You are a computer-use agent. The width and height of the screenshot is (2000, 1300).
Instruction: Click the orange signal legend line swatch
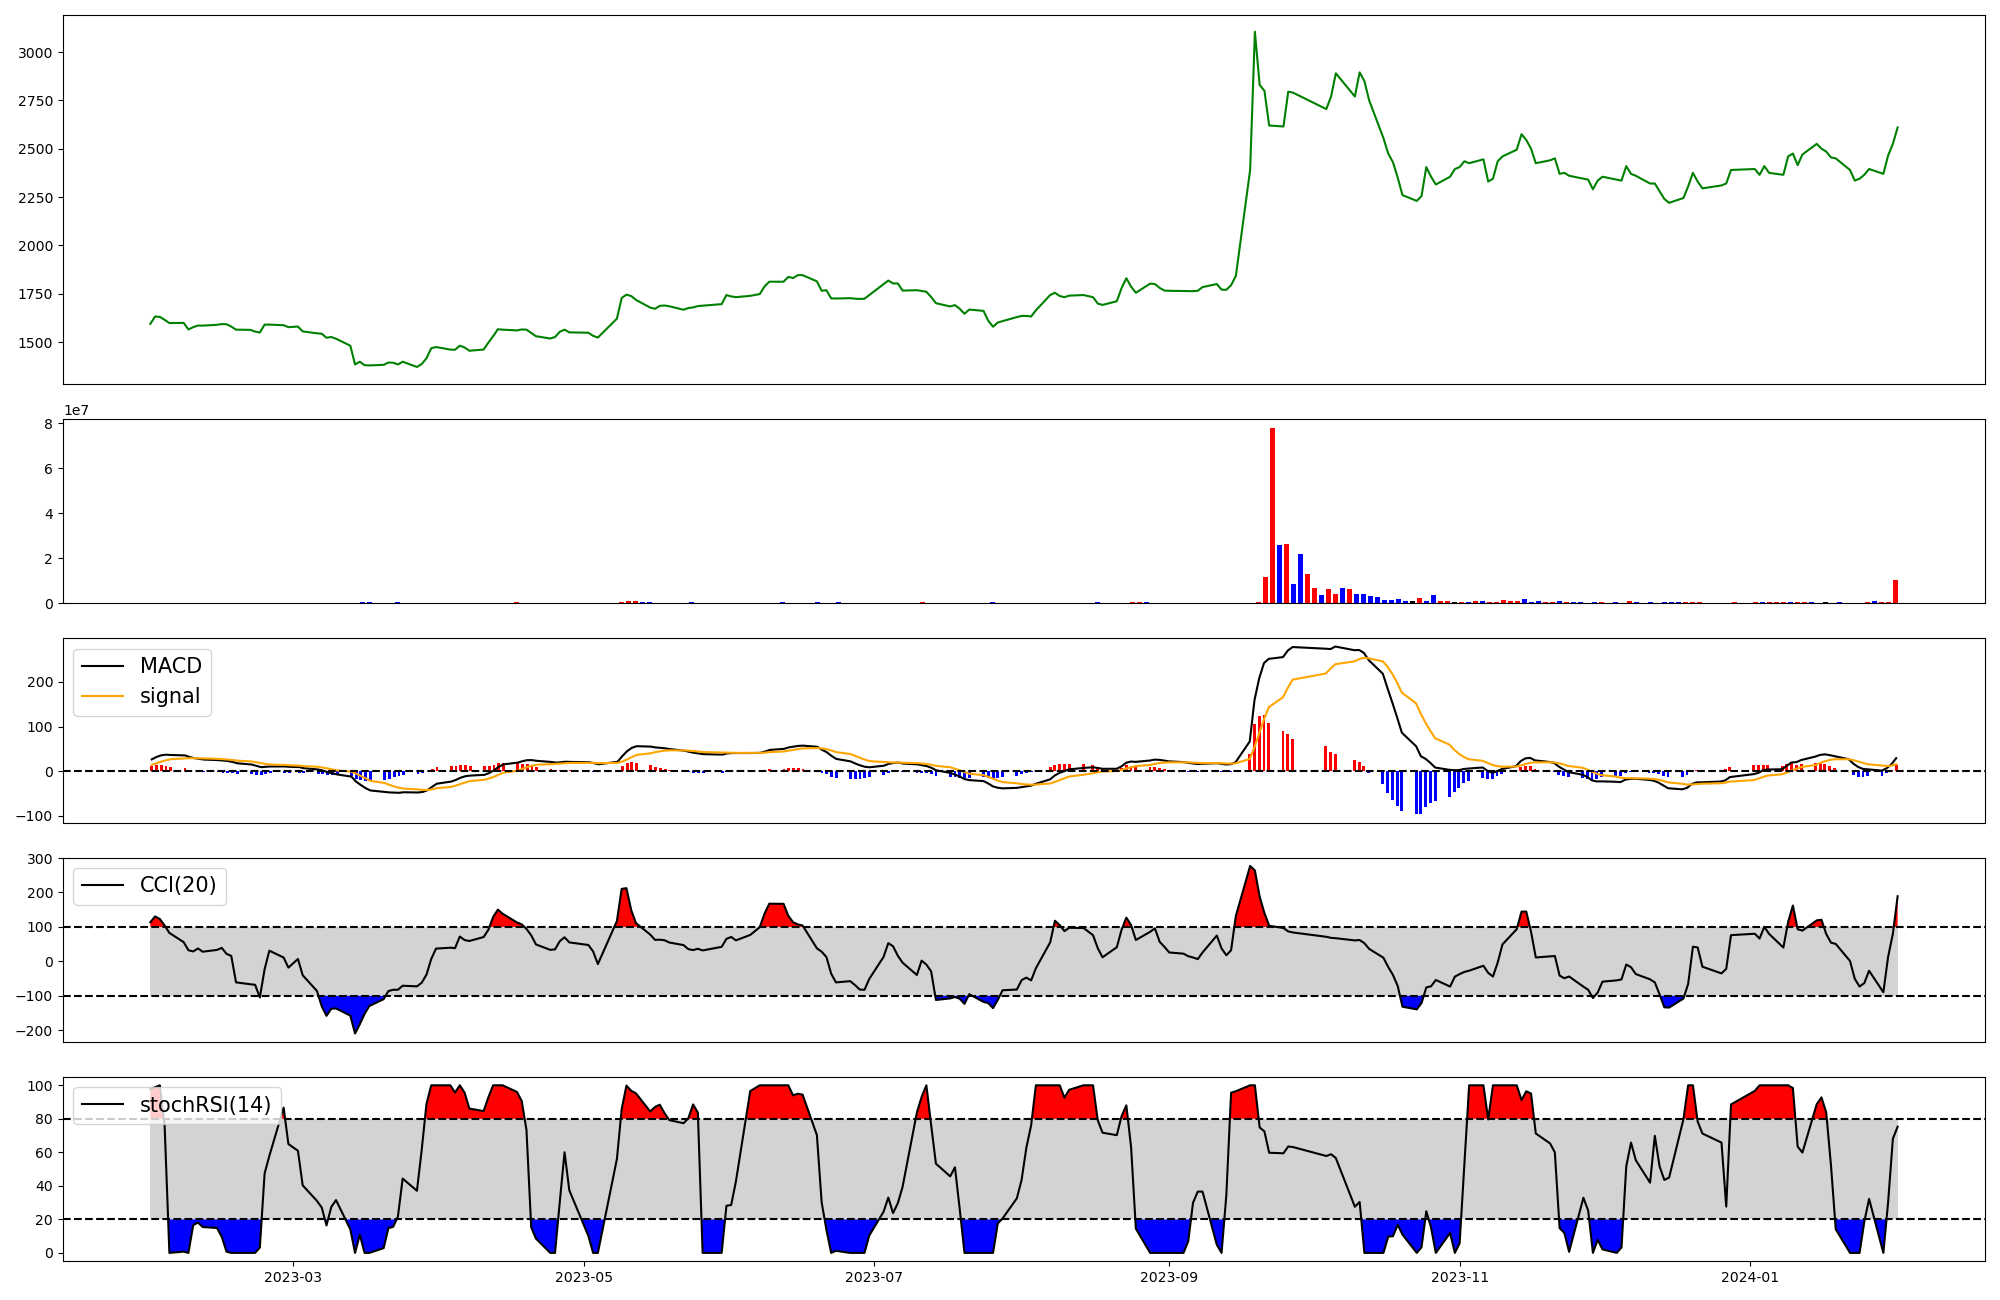point(102,696)
